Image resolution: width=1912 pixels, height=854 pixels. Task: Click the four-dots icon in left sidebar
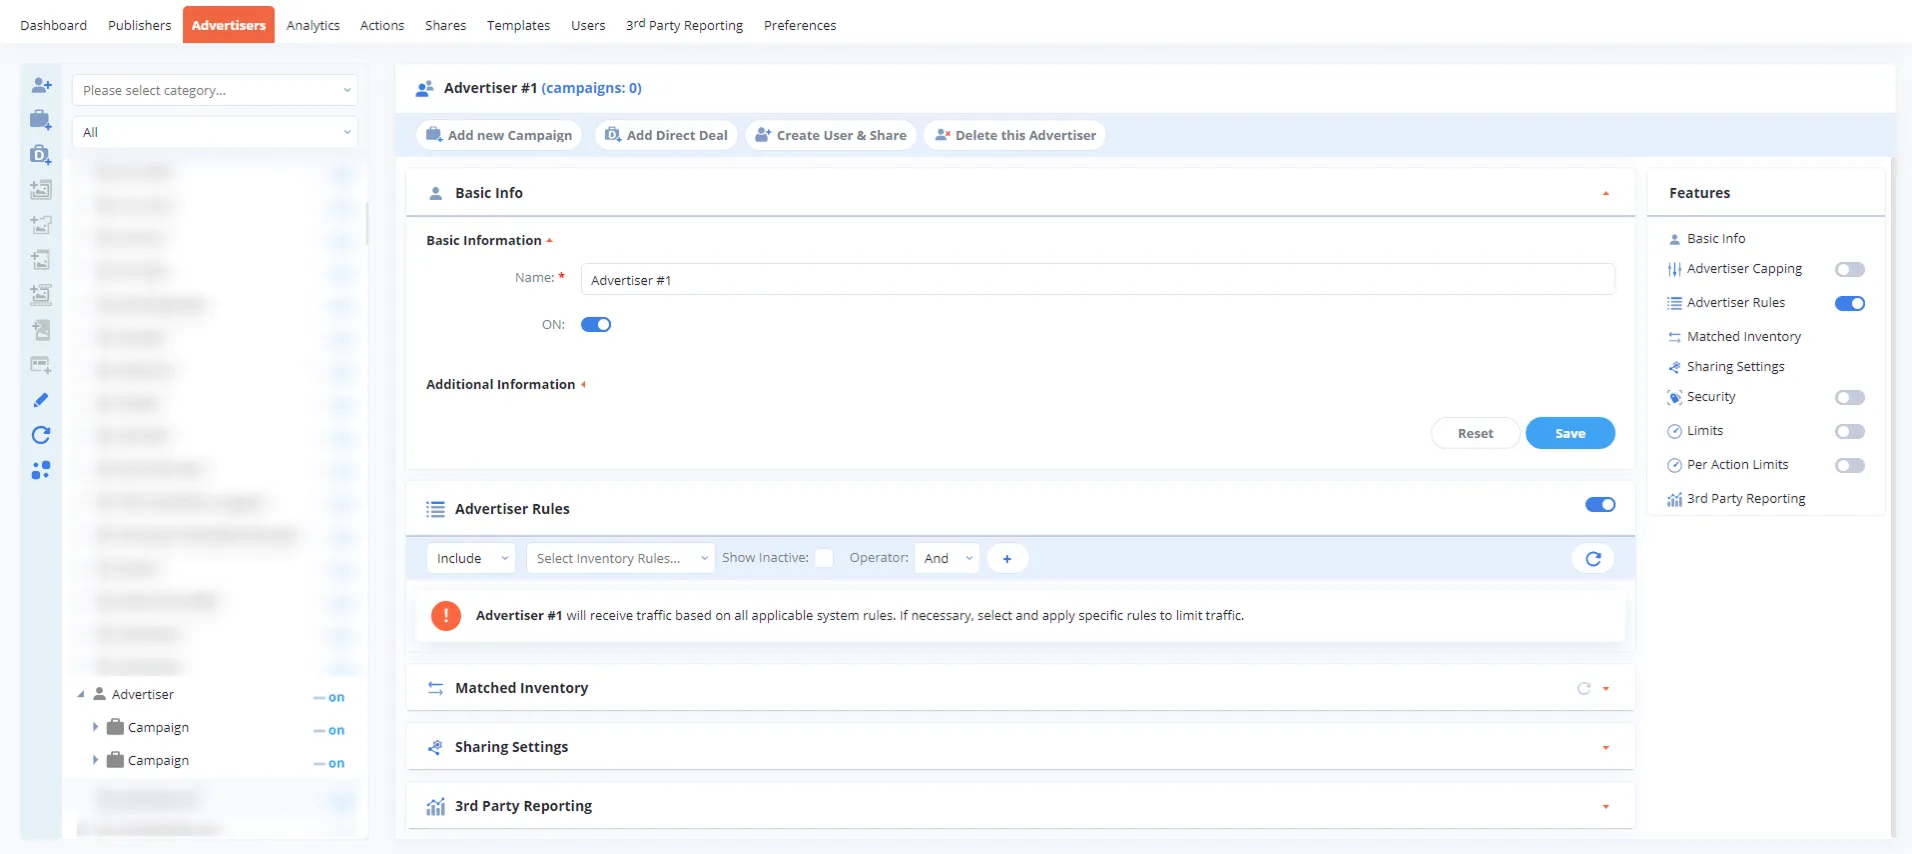pos(41,470)
